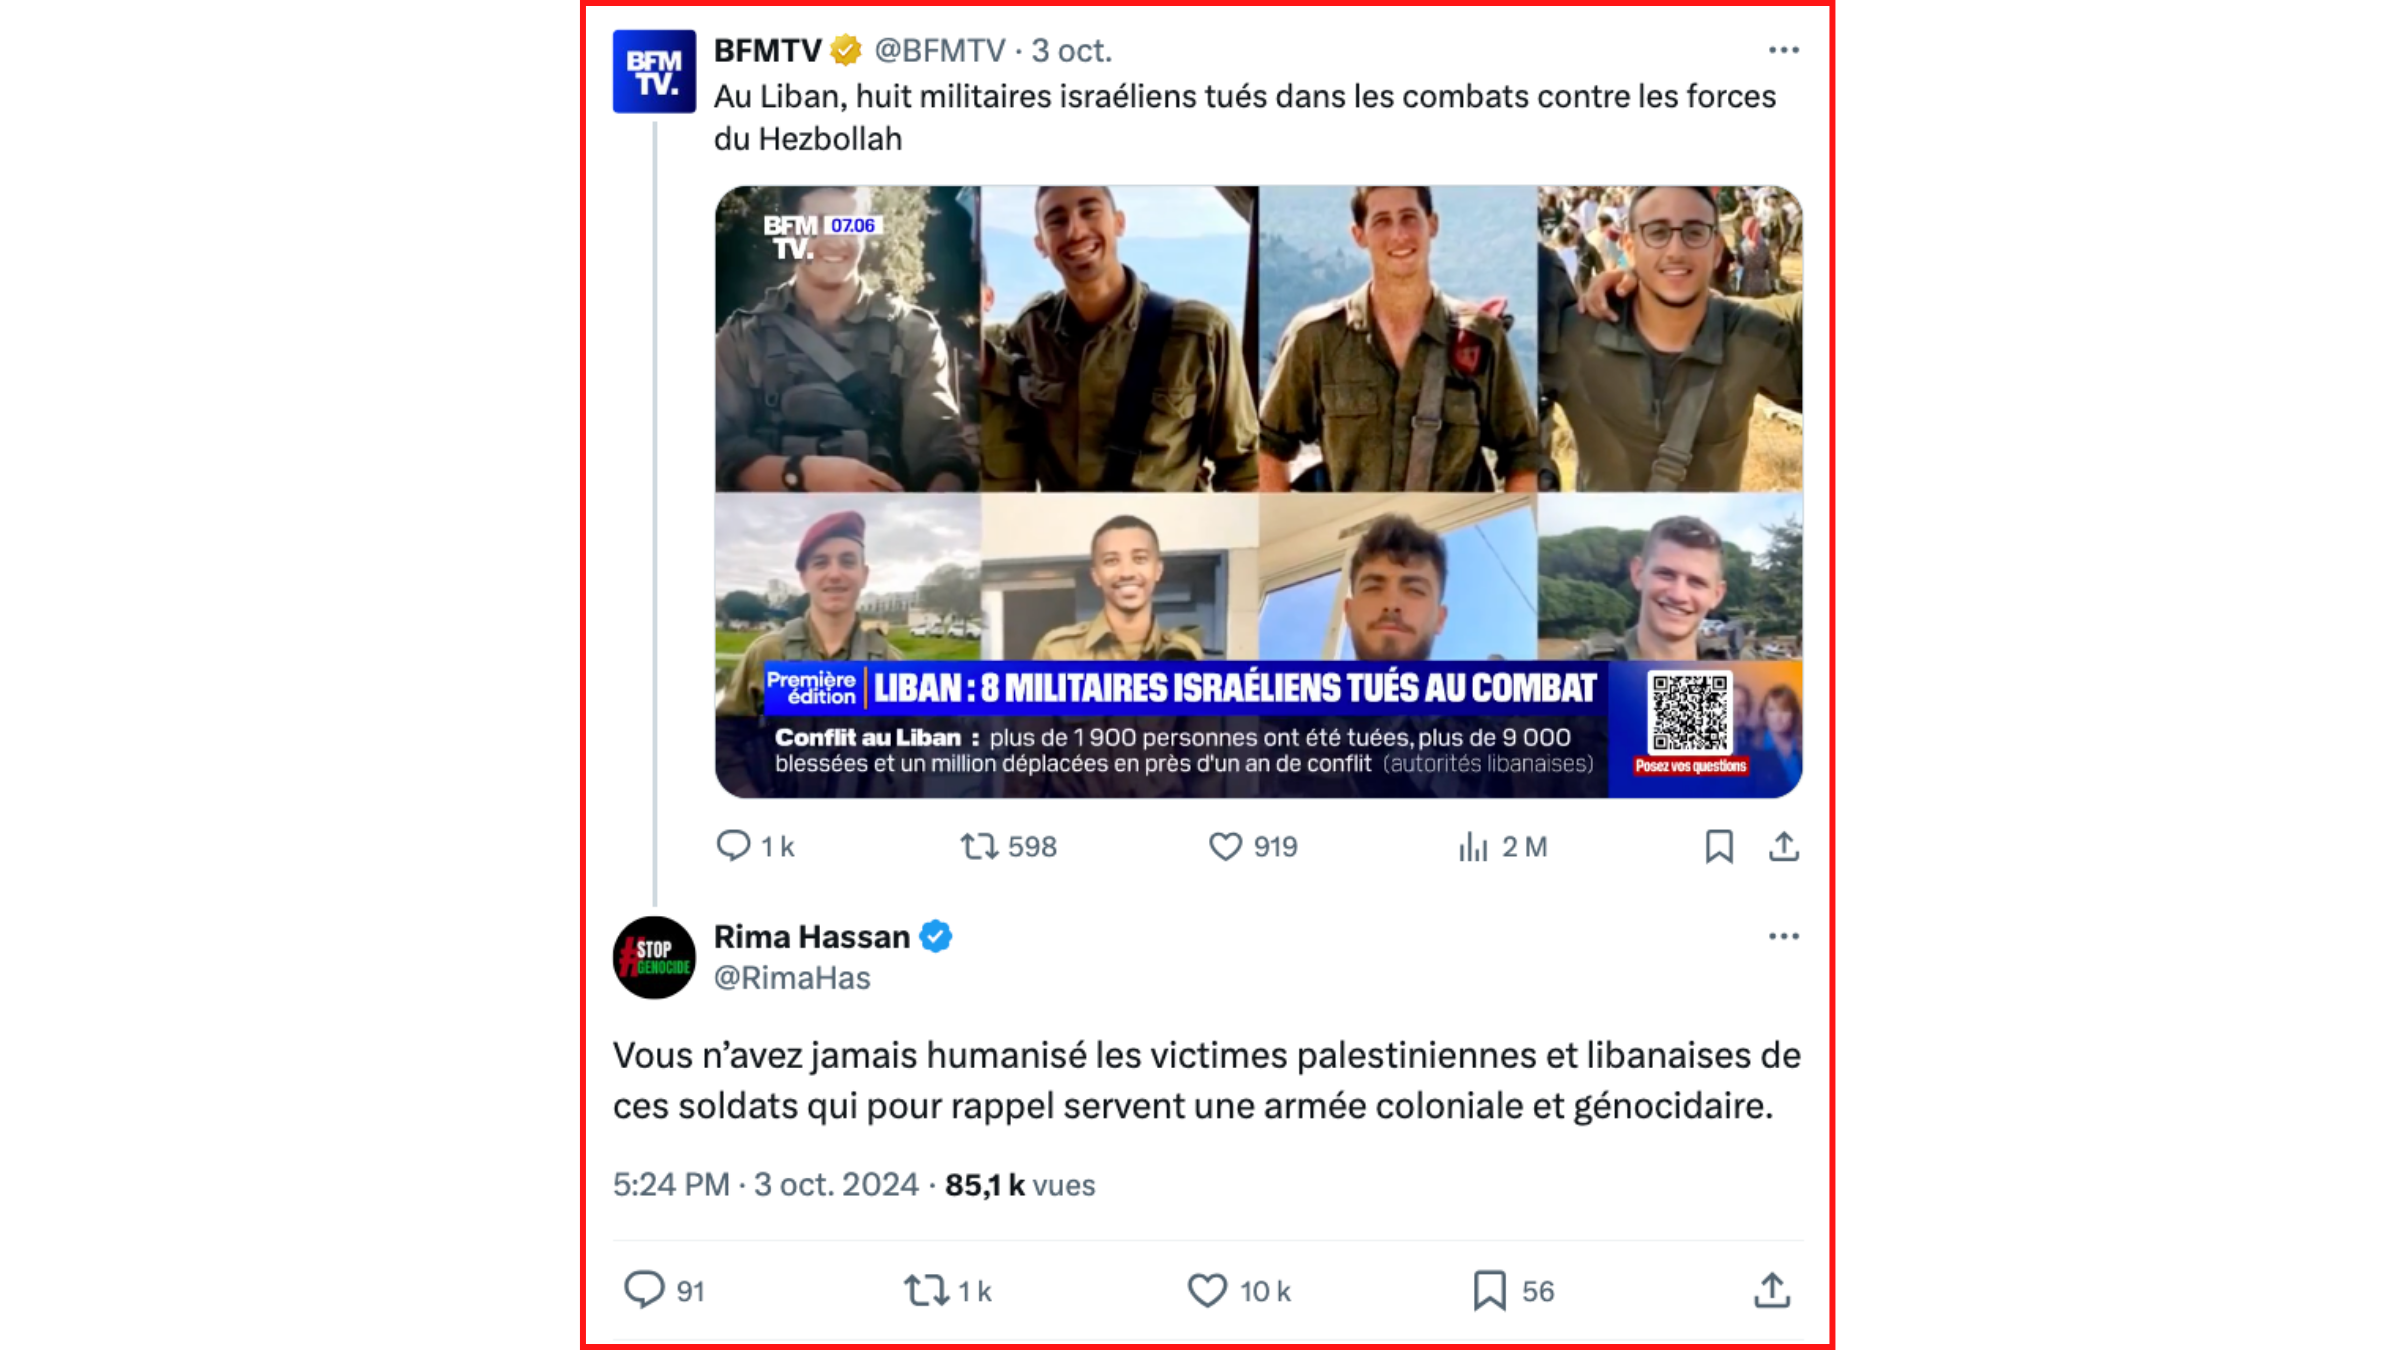The height and width of the screenshot is (1350, 2400).
Task: Share Rima Hassan's tweet
Action: tap(1772, 1290)
